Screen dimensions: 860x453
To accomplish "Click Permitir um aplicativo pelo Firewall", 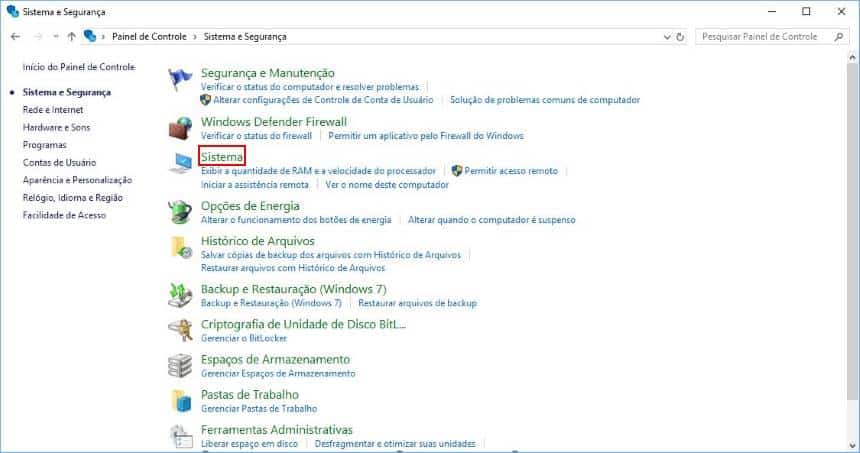I will (x=426, y=135).
